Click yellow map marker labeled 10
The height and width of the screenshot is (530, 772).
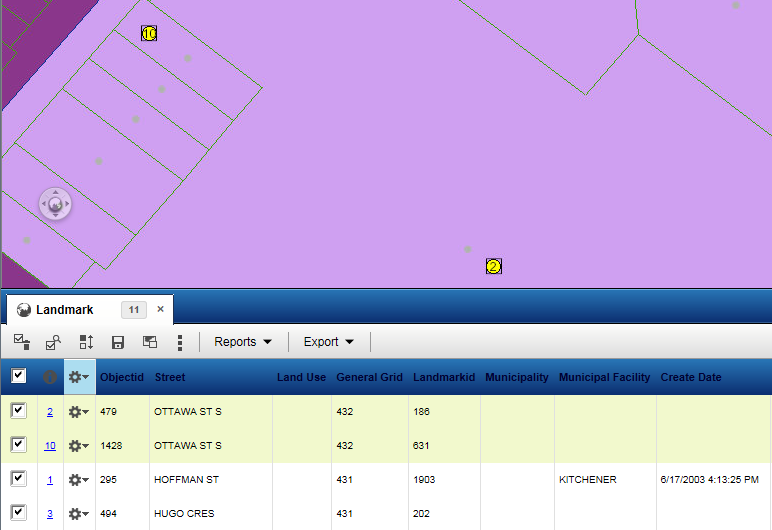point(149,34)
